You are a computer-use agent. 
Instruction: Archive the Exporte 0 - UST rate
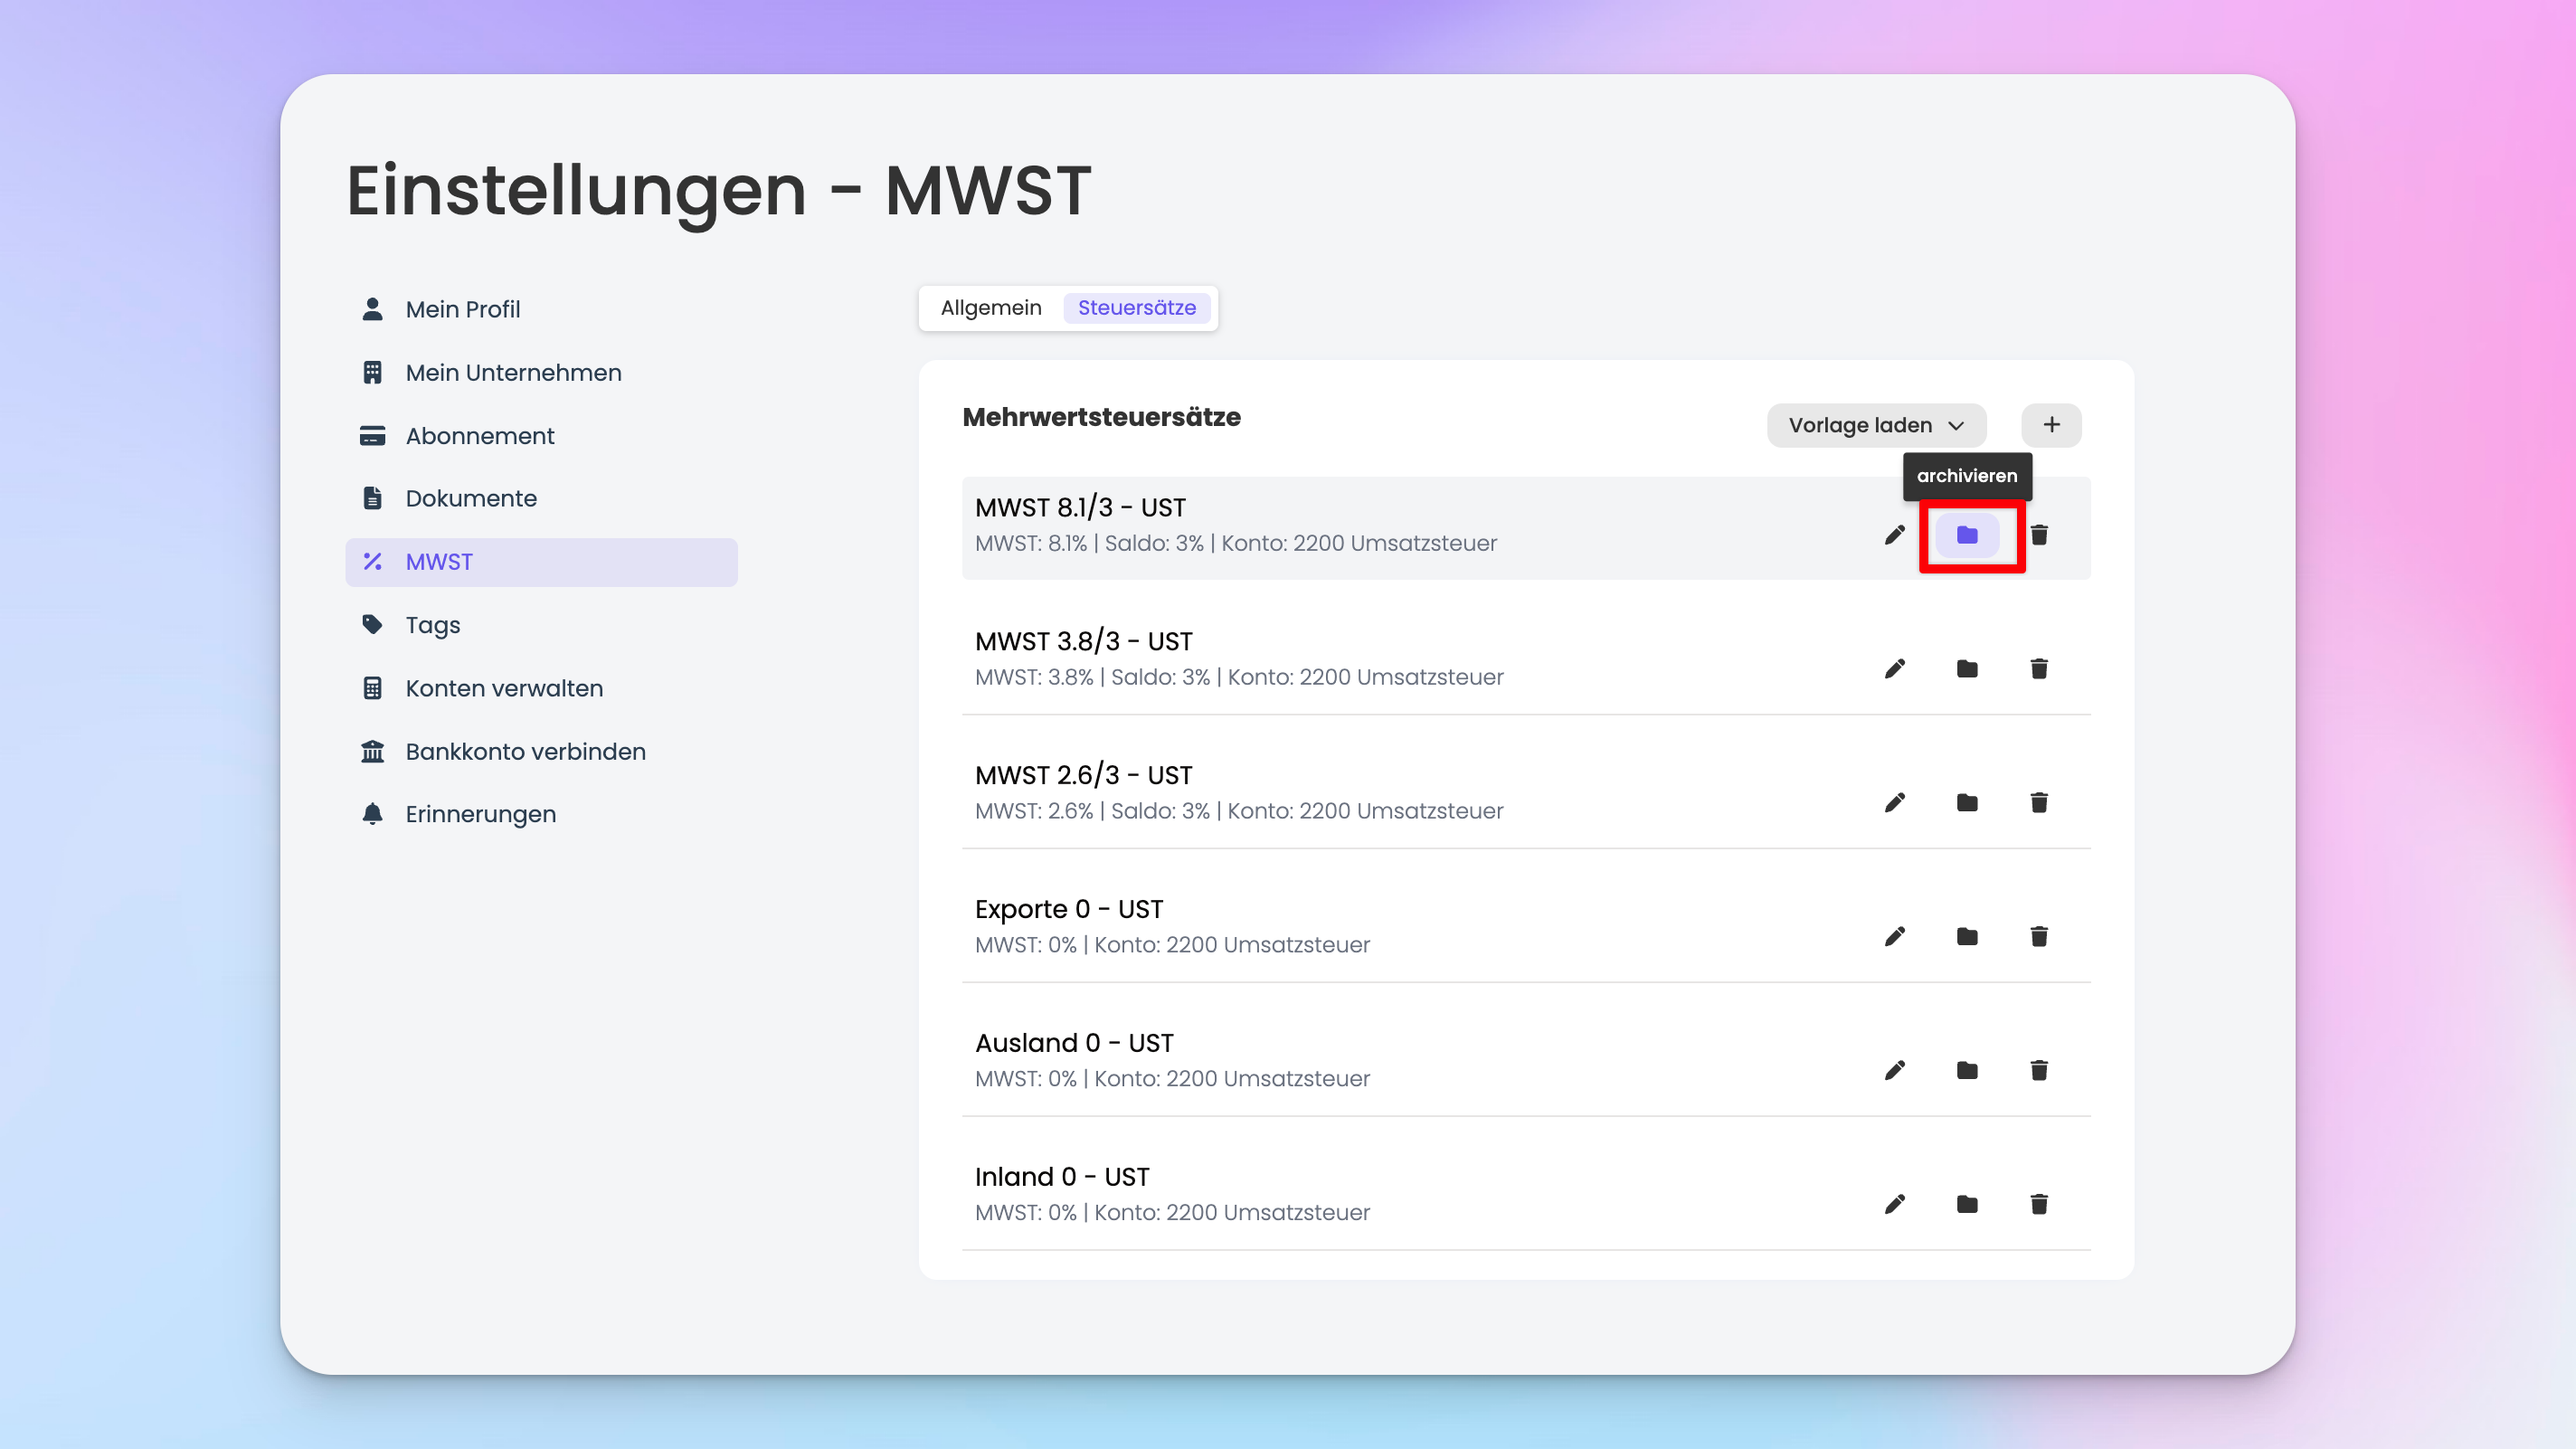pyautogui.click(x=1966, y=936)
